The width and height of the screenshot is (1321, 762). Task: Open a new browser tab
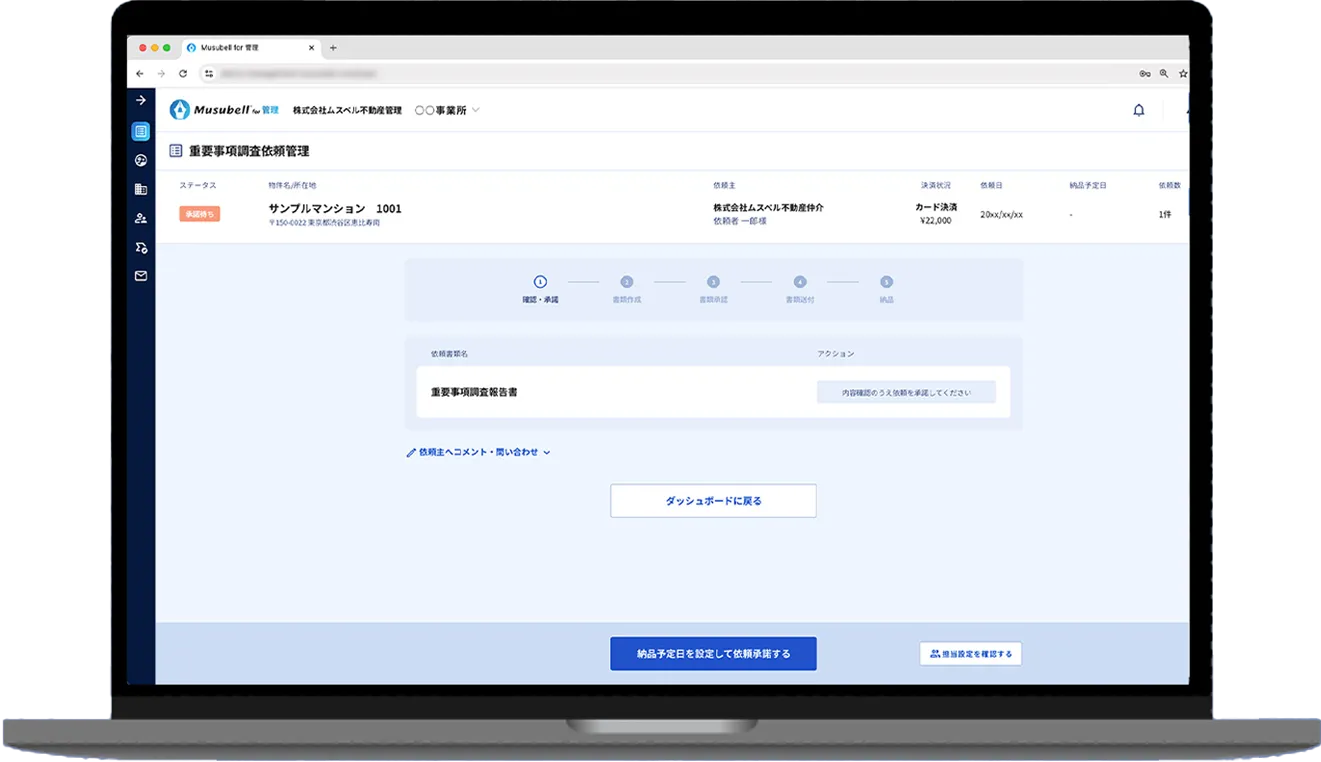pyautogui.click(x=332, y=46)
